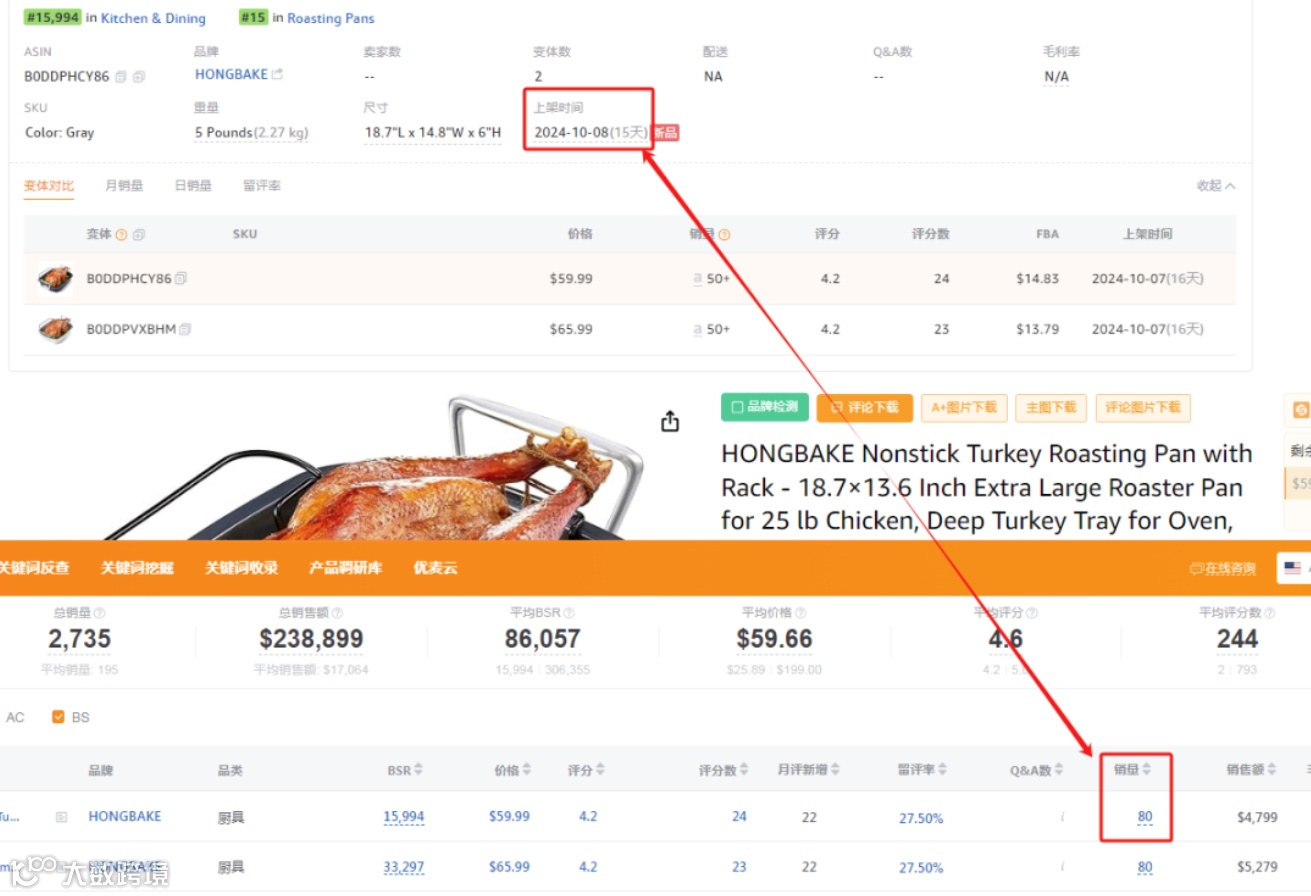Switch to the 变体对比 tab

pyautogui.click(x=49, y=186)
